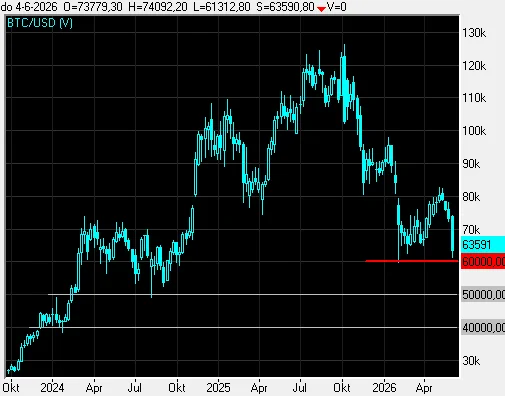Click the grey 50000 horizontal line on chart
The image size is (505, 396).
coord(253,294)
